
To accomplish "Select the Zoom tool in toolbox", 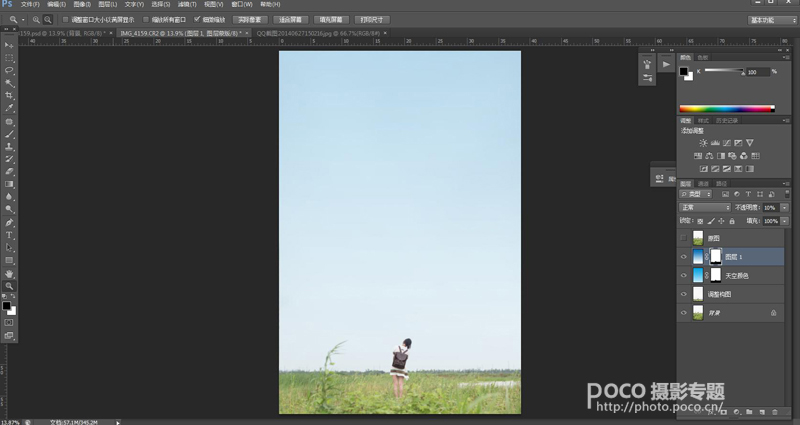I will tap(9, 286).
